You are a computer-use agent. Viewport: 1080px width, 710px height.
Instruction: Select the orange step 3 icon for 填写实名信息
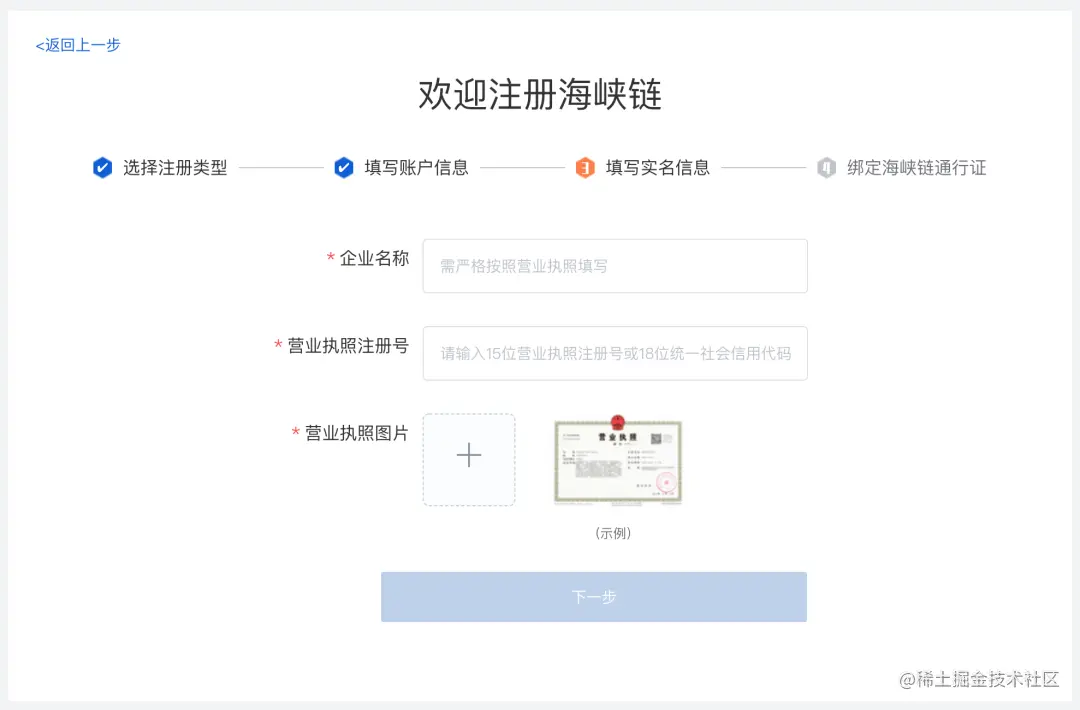(586, 167)
